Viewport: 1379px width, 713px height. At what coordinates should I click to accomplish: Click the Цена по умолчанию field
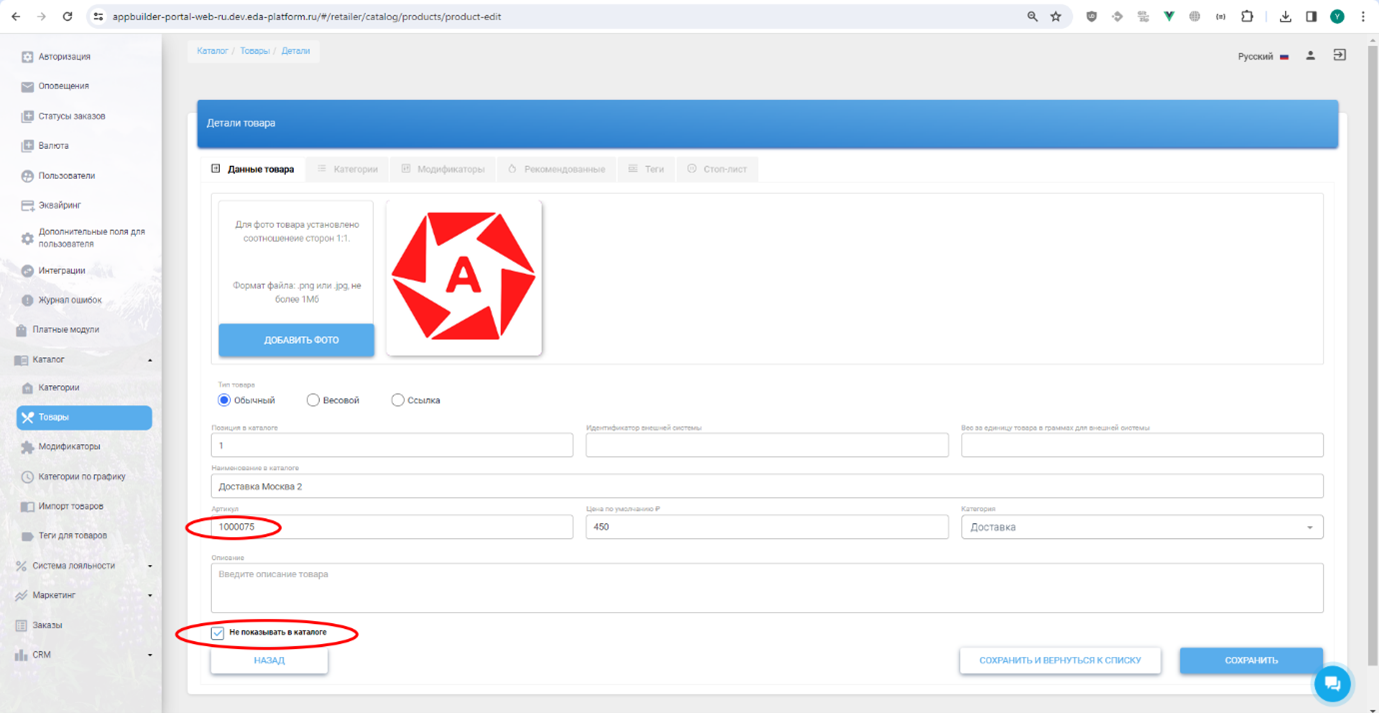coord(767,527)
